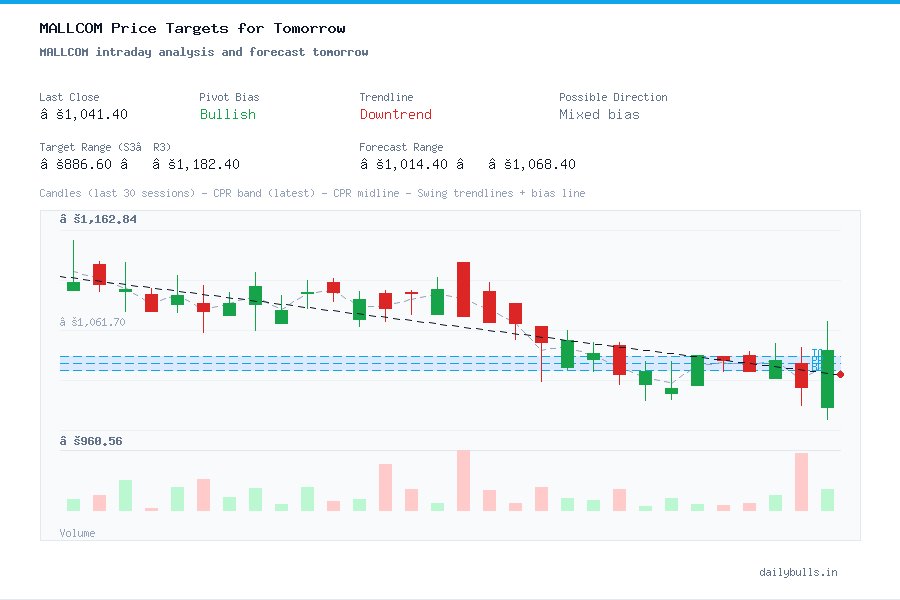Click the 1,068.40 forecast upper value
900x600 pixels.
[x=532, y=164]
